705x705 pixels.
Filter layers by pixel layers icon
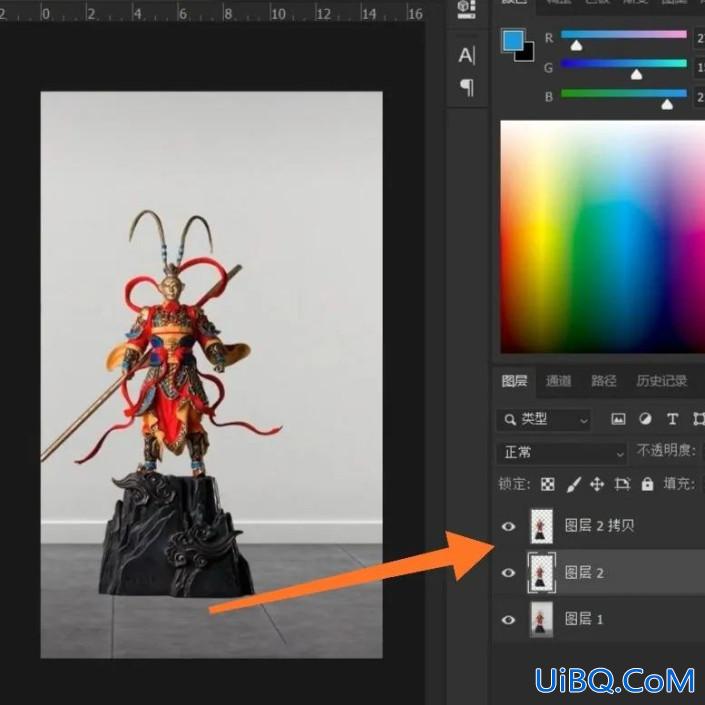618,419
